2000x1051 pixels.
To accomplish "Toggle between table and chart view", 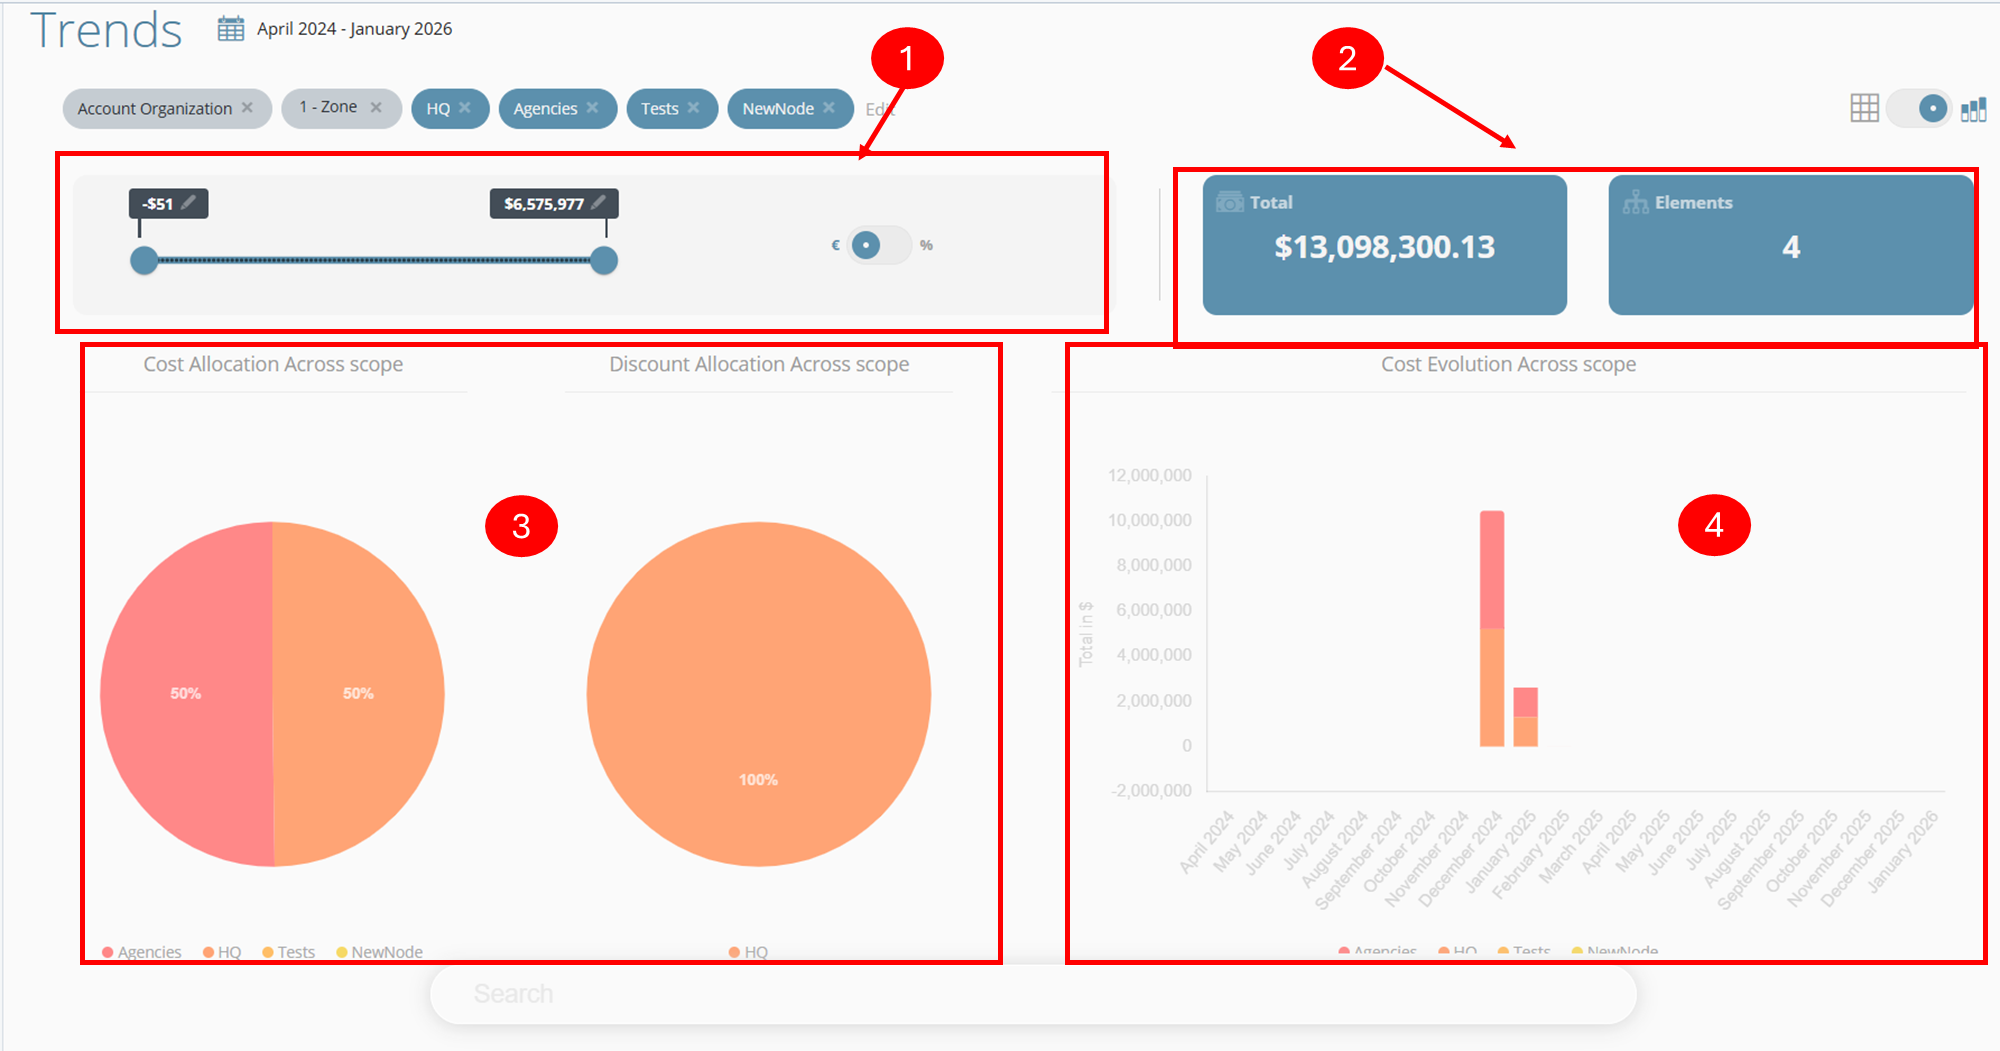I will point(1919,108).
